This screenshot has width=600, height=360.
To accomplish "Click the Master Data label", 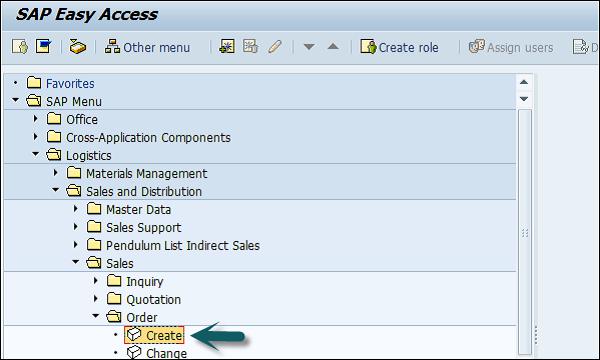I will 139,210.
